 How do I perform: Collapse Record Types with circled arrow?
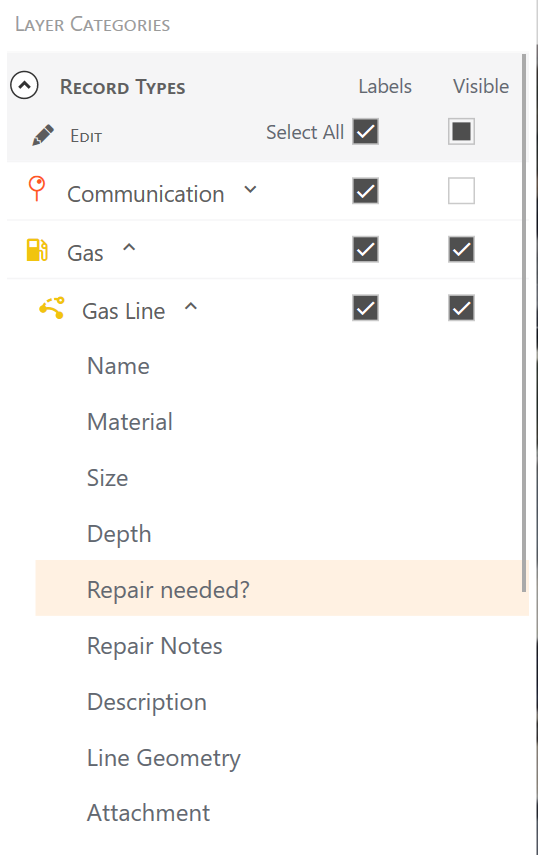[x=25, y=85]
